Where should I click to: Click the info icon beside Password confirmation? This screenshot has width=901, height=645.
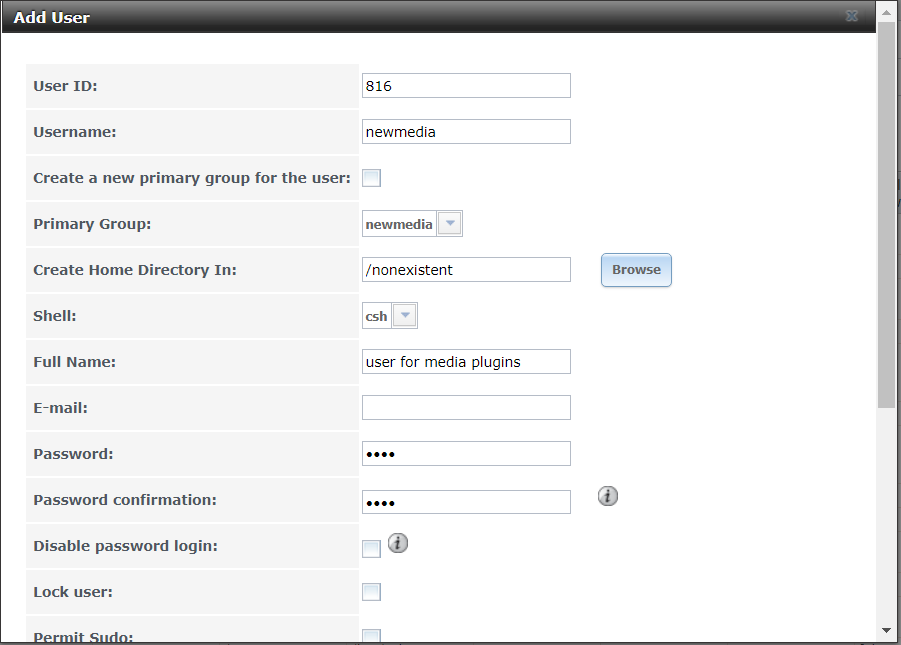click(607, 496)
